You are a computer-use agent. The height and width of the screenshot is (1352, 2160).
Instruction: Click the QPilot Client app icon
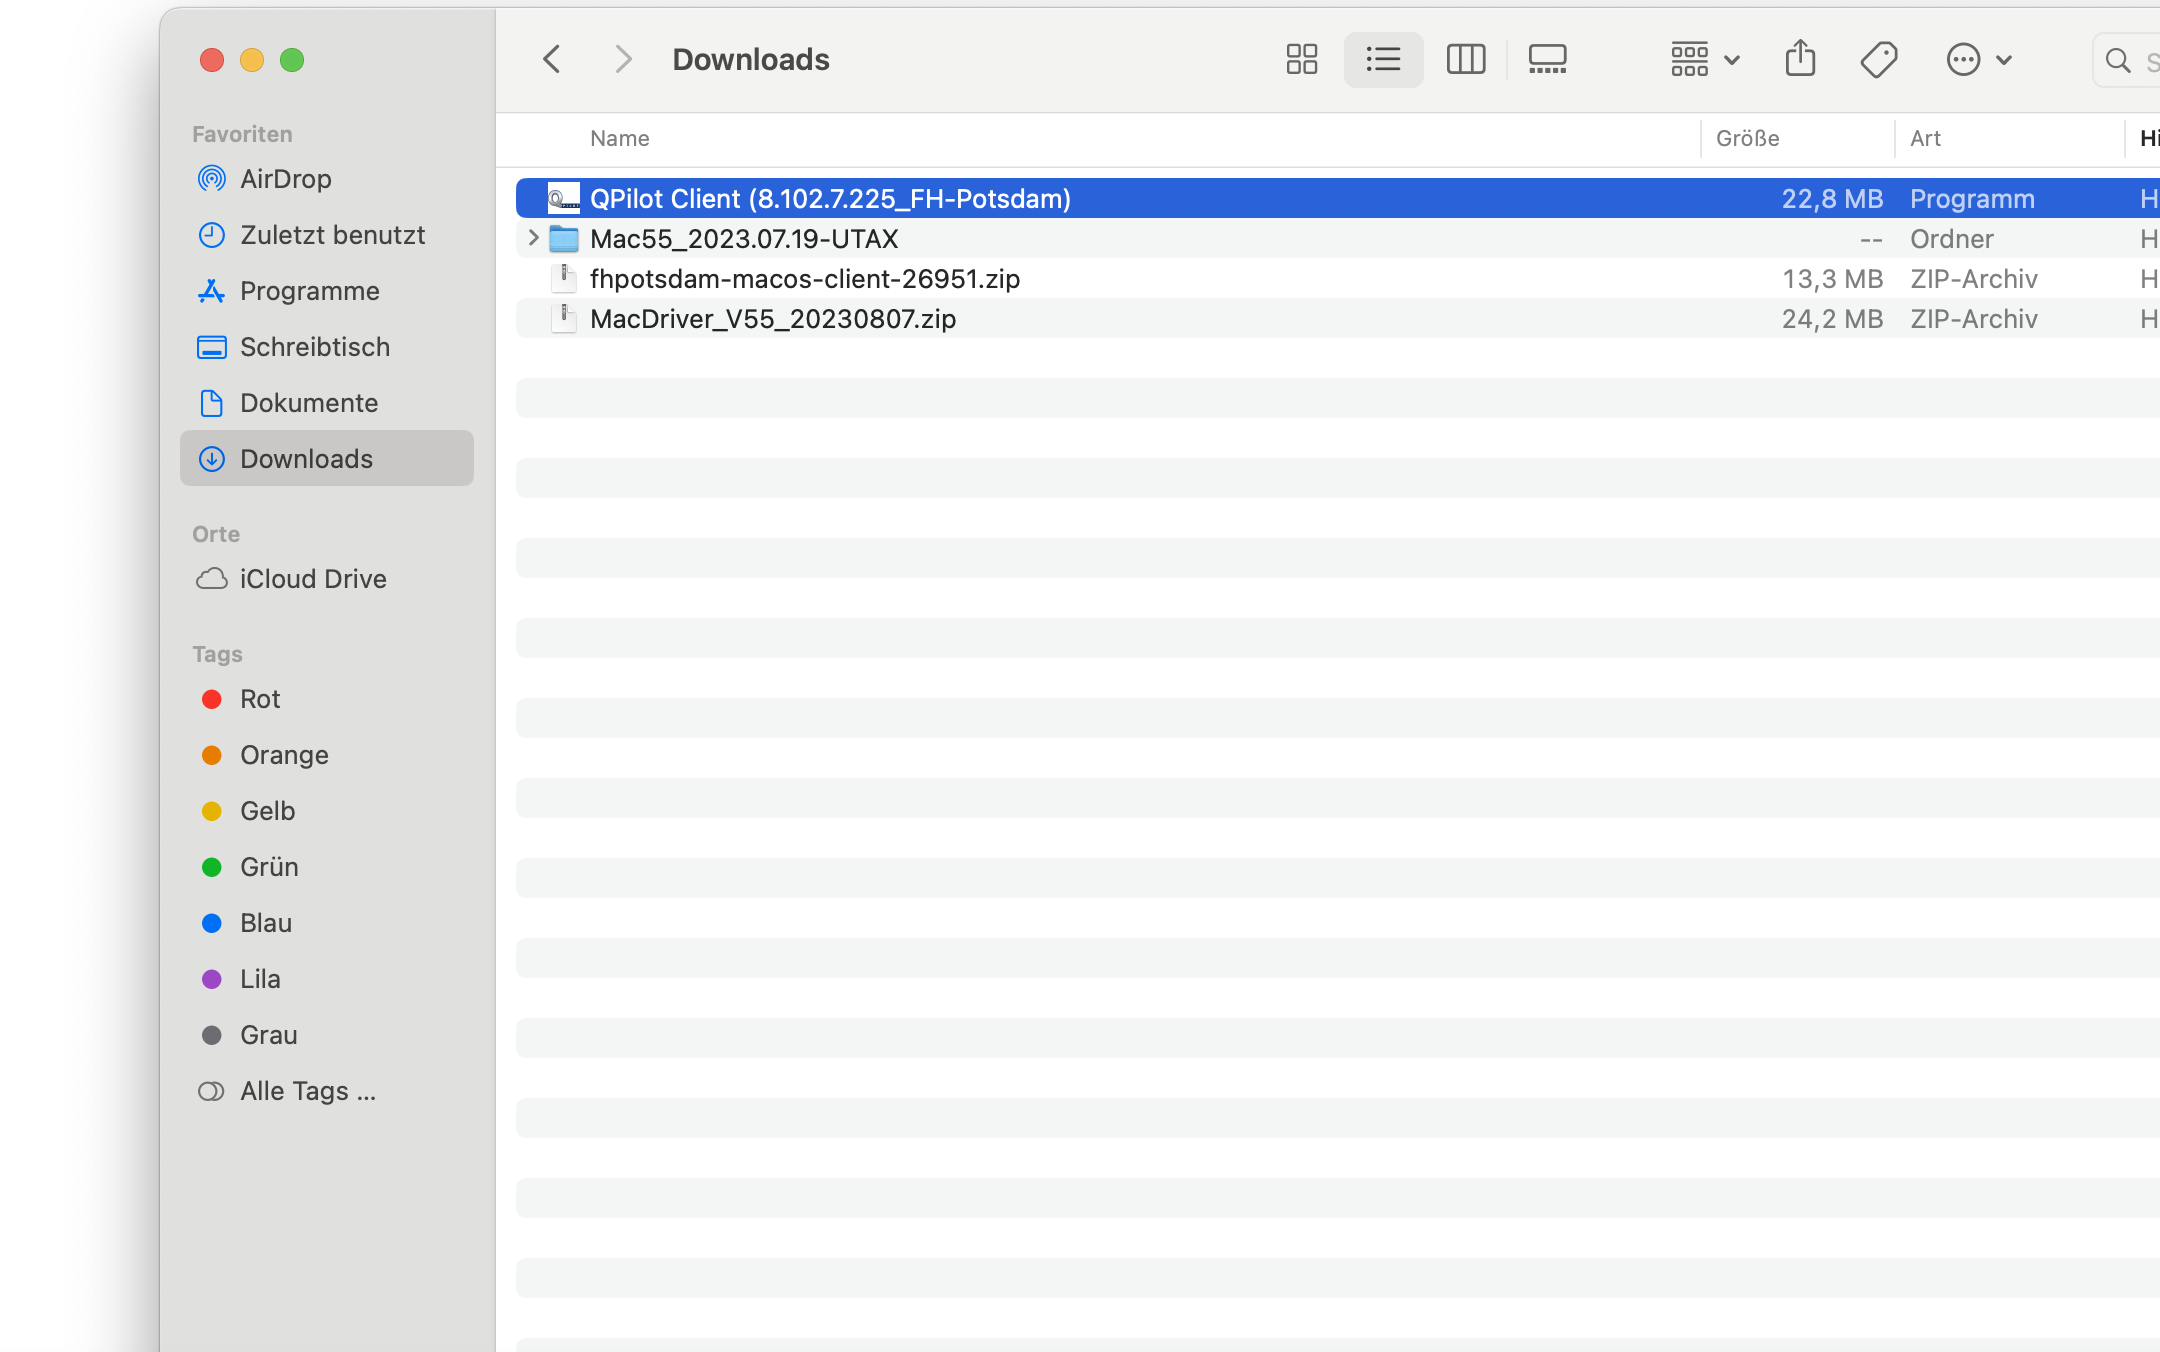coord(564,198)
